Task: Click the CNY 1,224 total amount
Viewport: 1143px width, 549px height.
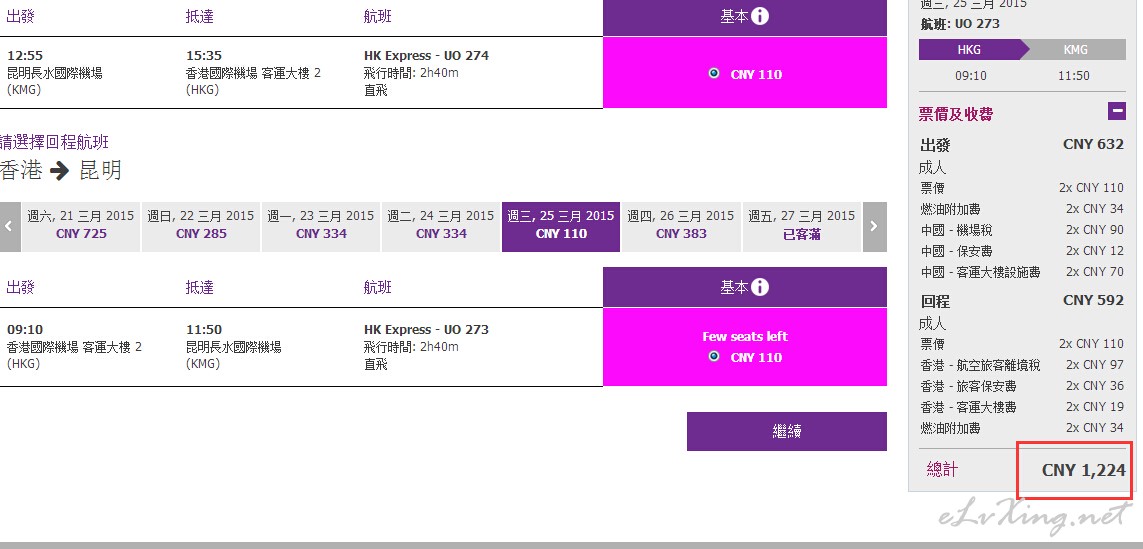Action: point(1083,470)
